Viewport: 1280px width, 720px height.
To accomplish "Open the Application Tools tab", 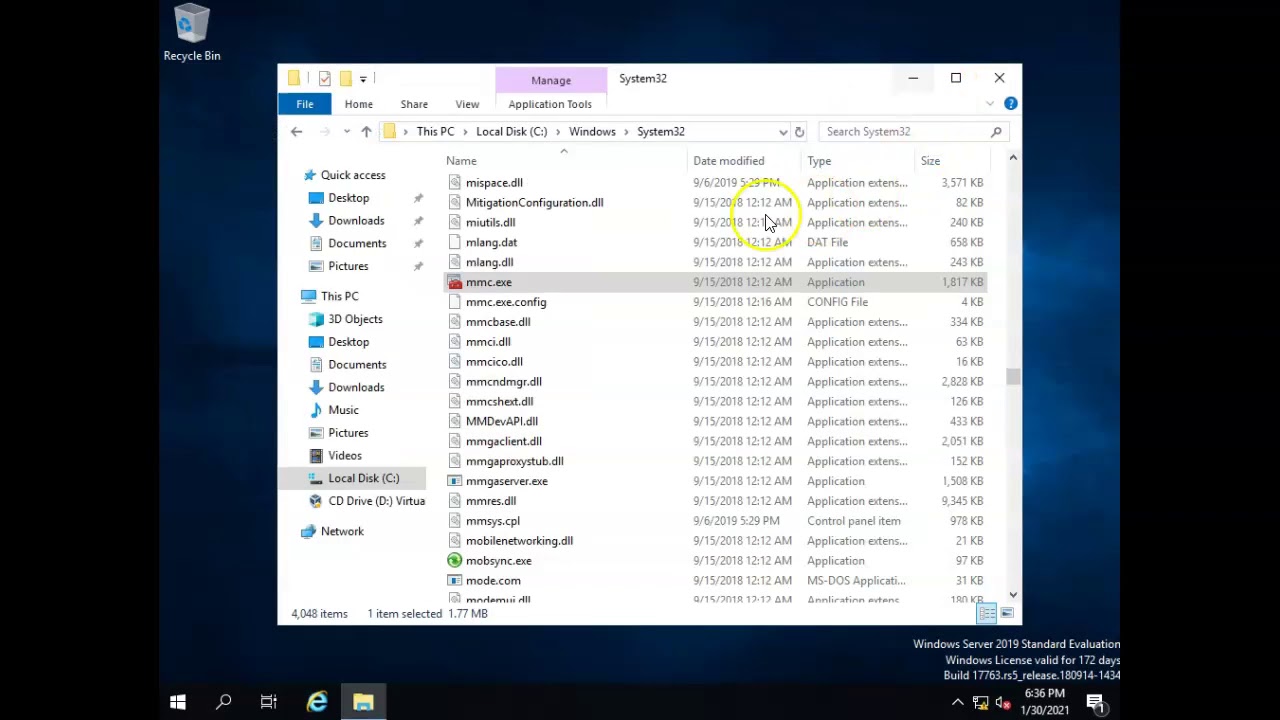I will click(550, 104).
